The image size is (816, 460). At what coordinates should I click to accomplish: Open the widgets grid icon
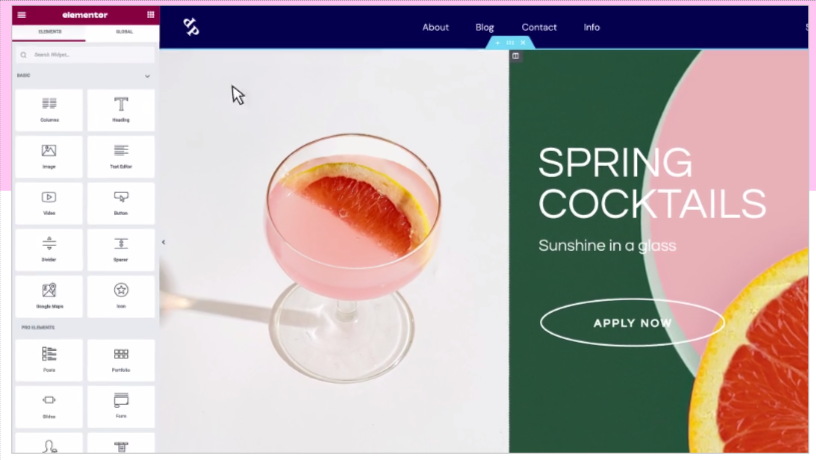coord(150,15)
